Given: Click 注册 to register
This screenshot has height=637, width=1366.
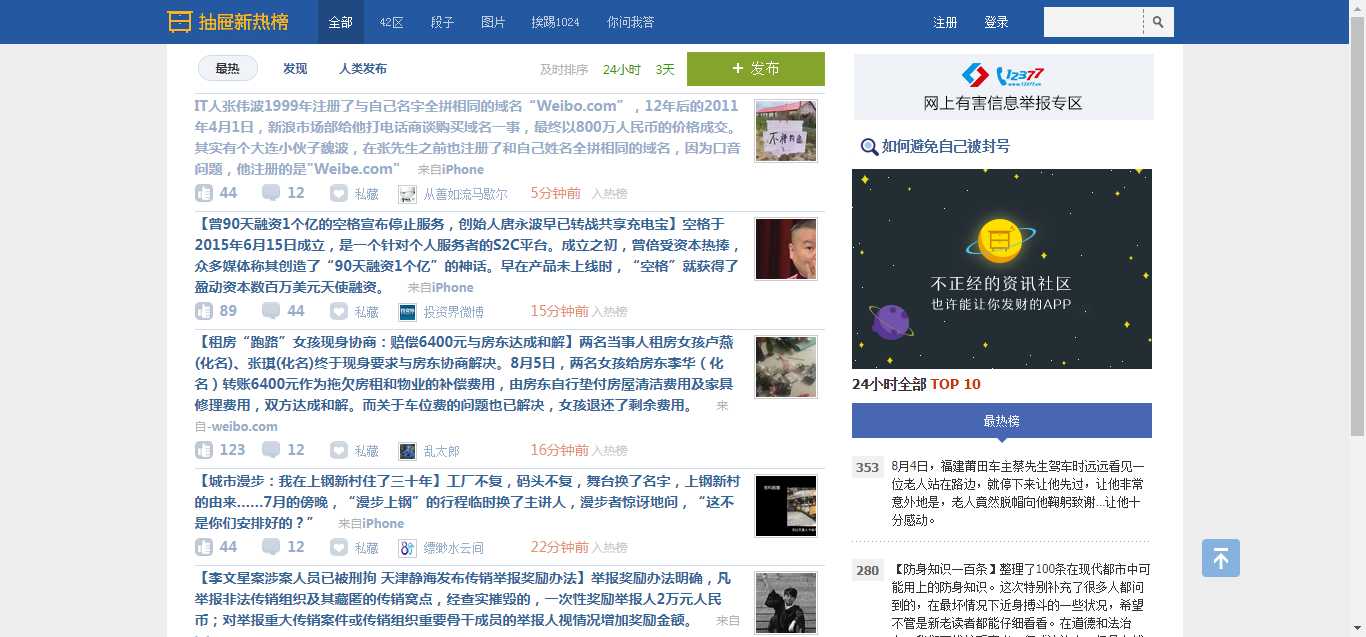Looking at the screenshot, I should 945,22.
